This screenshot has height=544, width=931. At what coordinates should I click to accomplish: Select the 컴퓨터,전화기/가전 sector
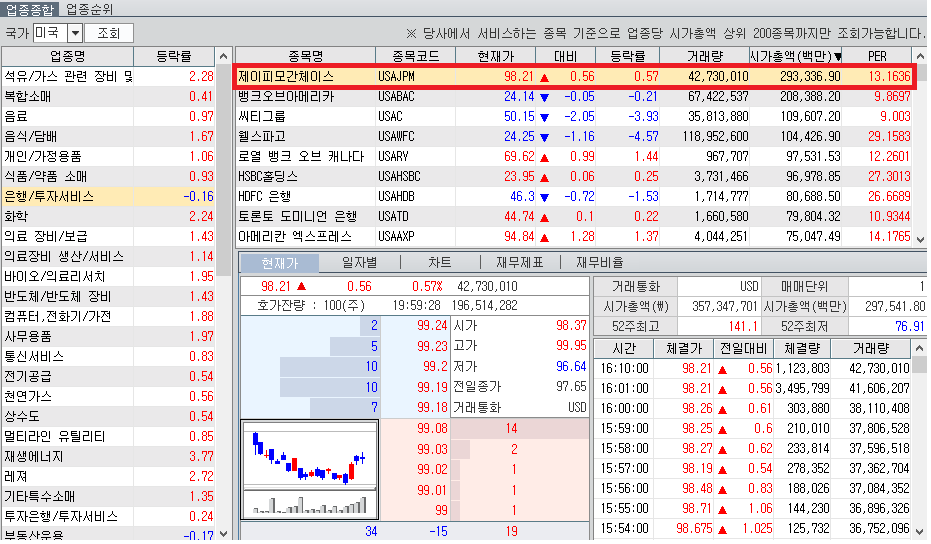pyautogui.click(x=109, y=317)
